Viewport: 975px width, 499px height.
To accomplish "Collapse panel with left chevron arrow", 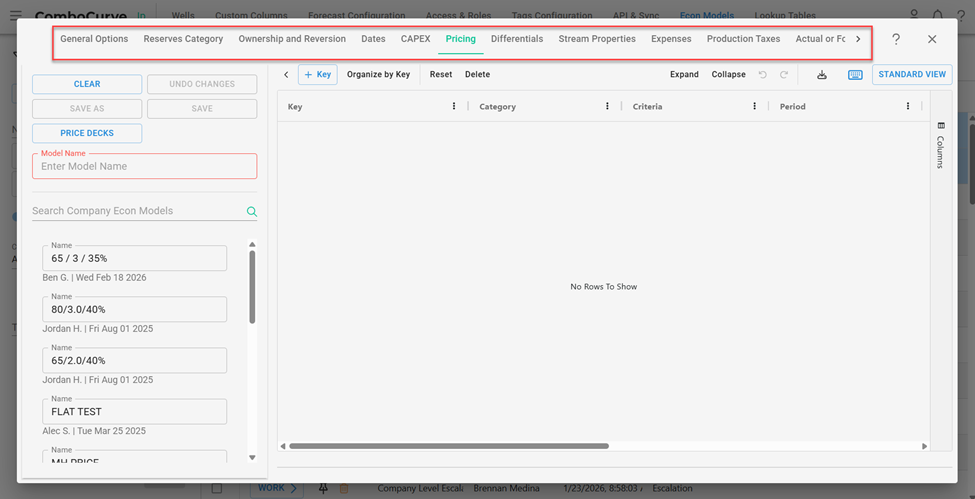I will pos(286,75).
